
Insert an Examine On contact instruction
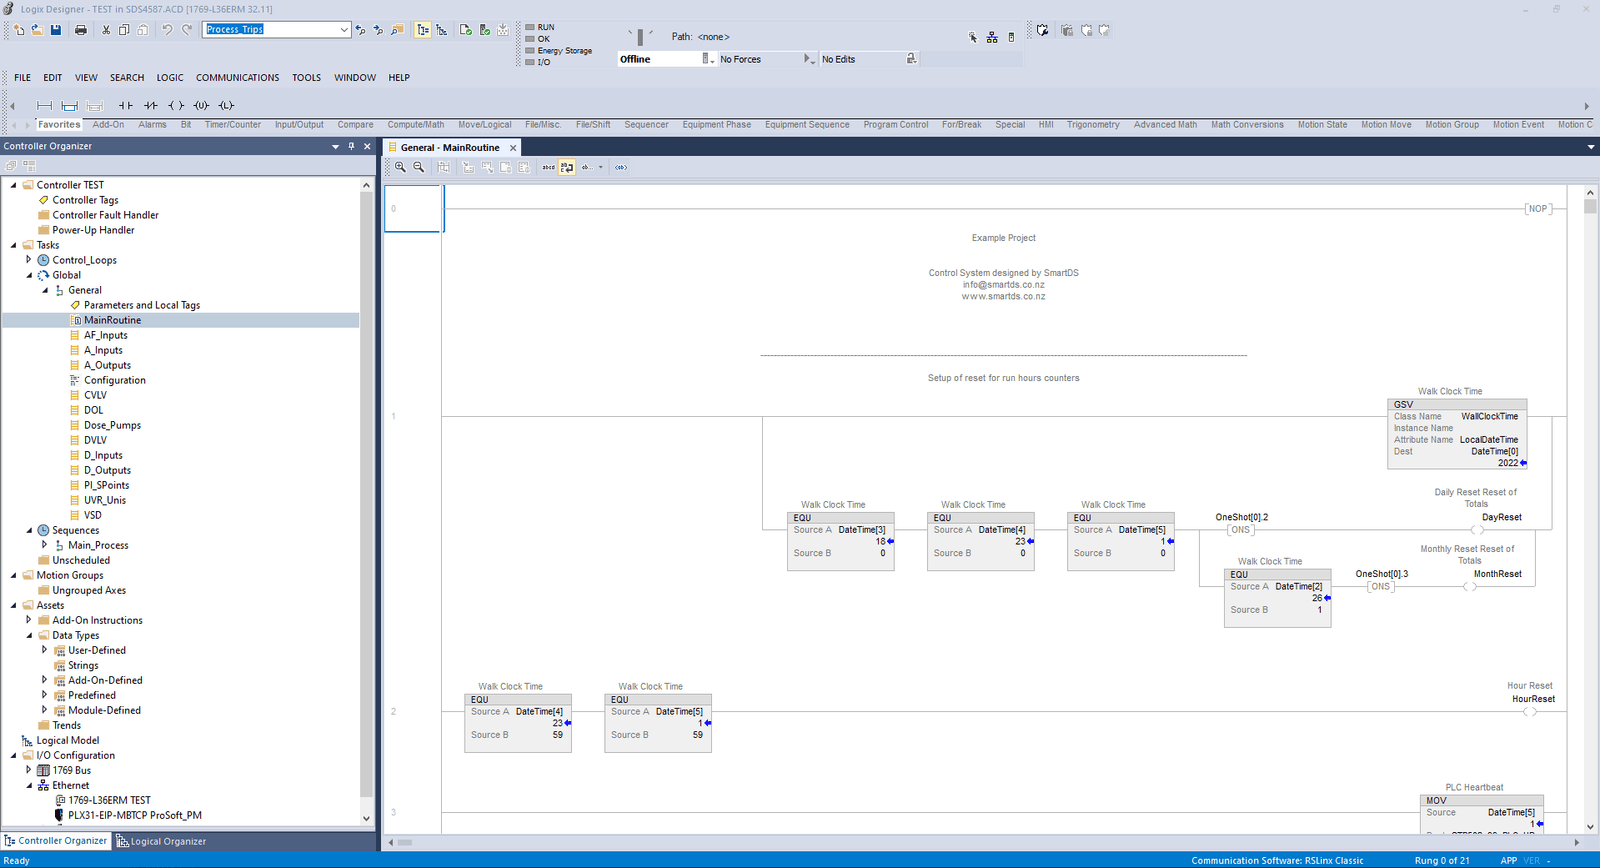point(125,105)
